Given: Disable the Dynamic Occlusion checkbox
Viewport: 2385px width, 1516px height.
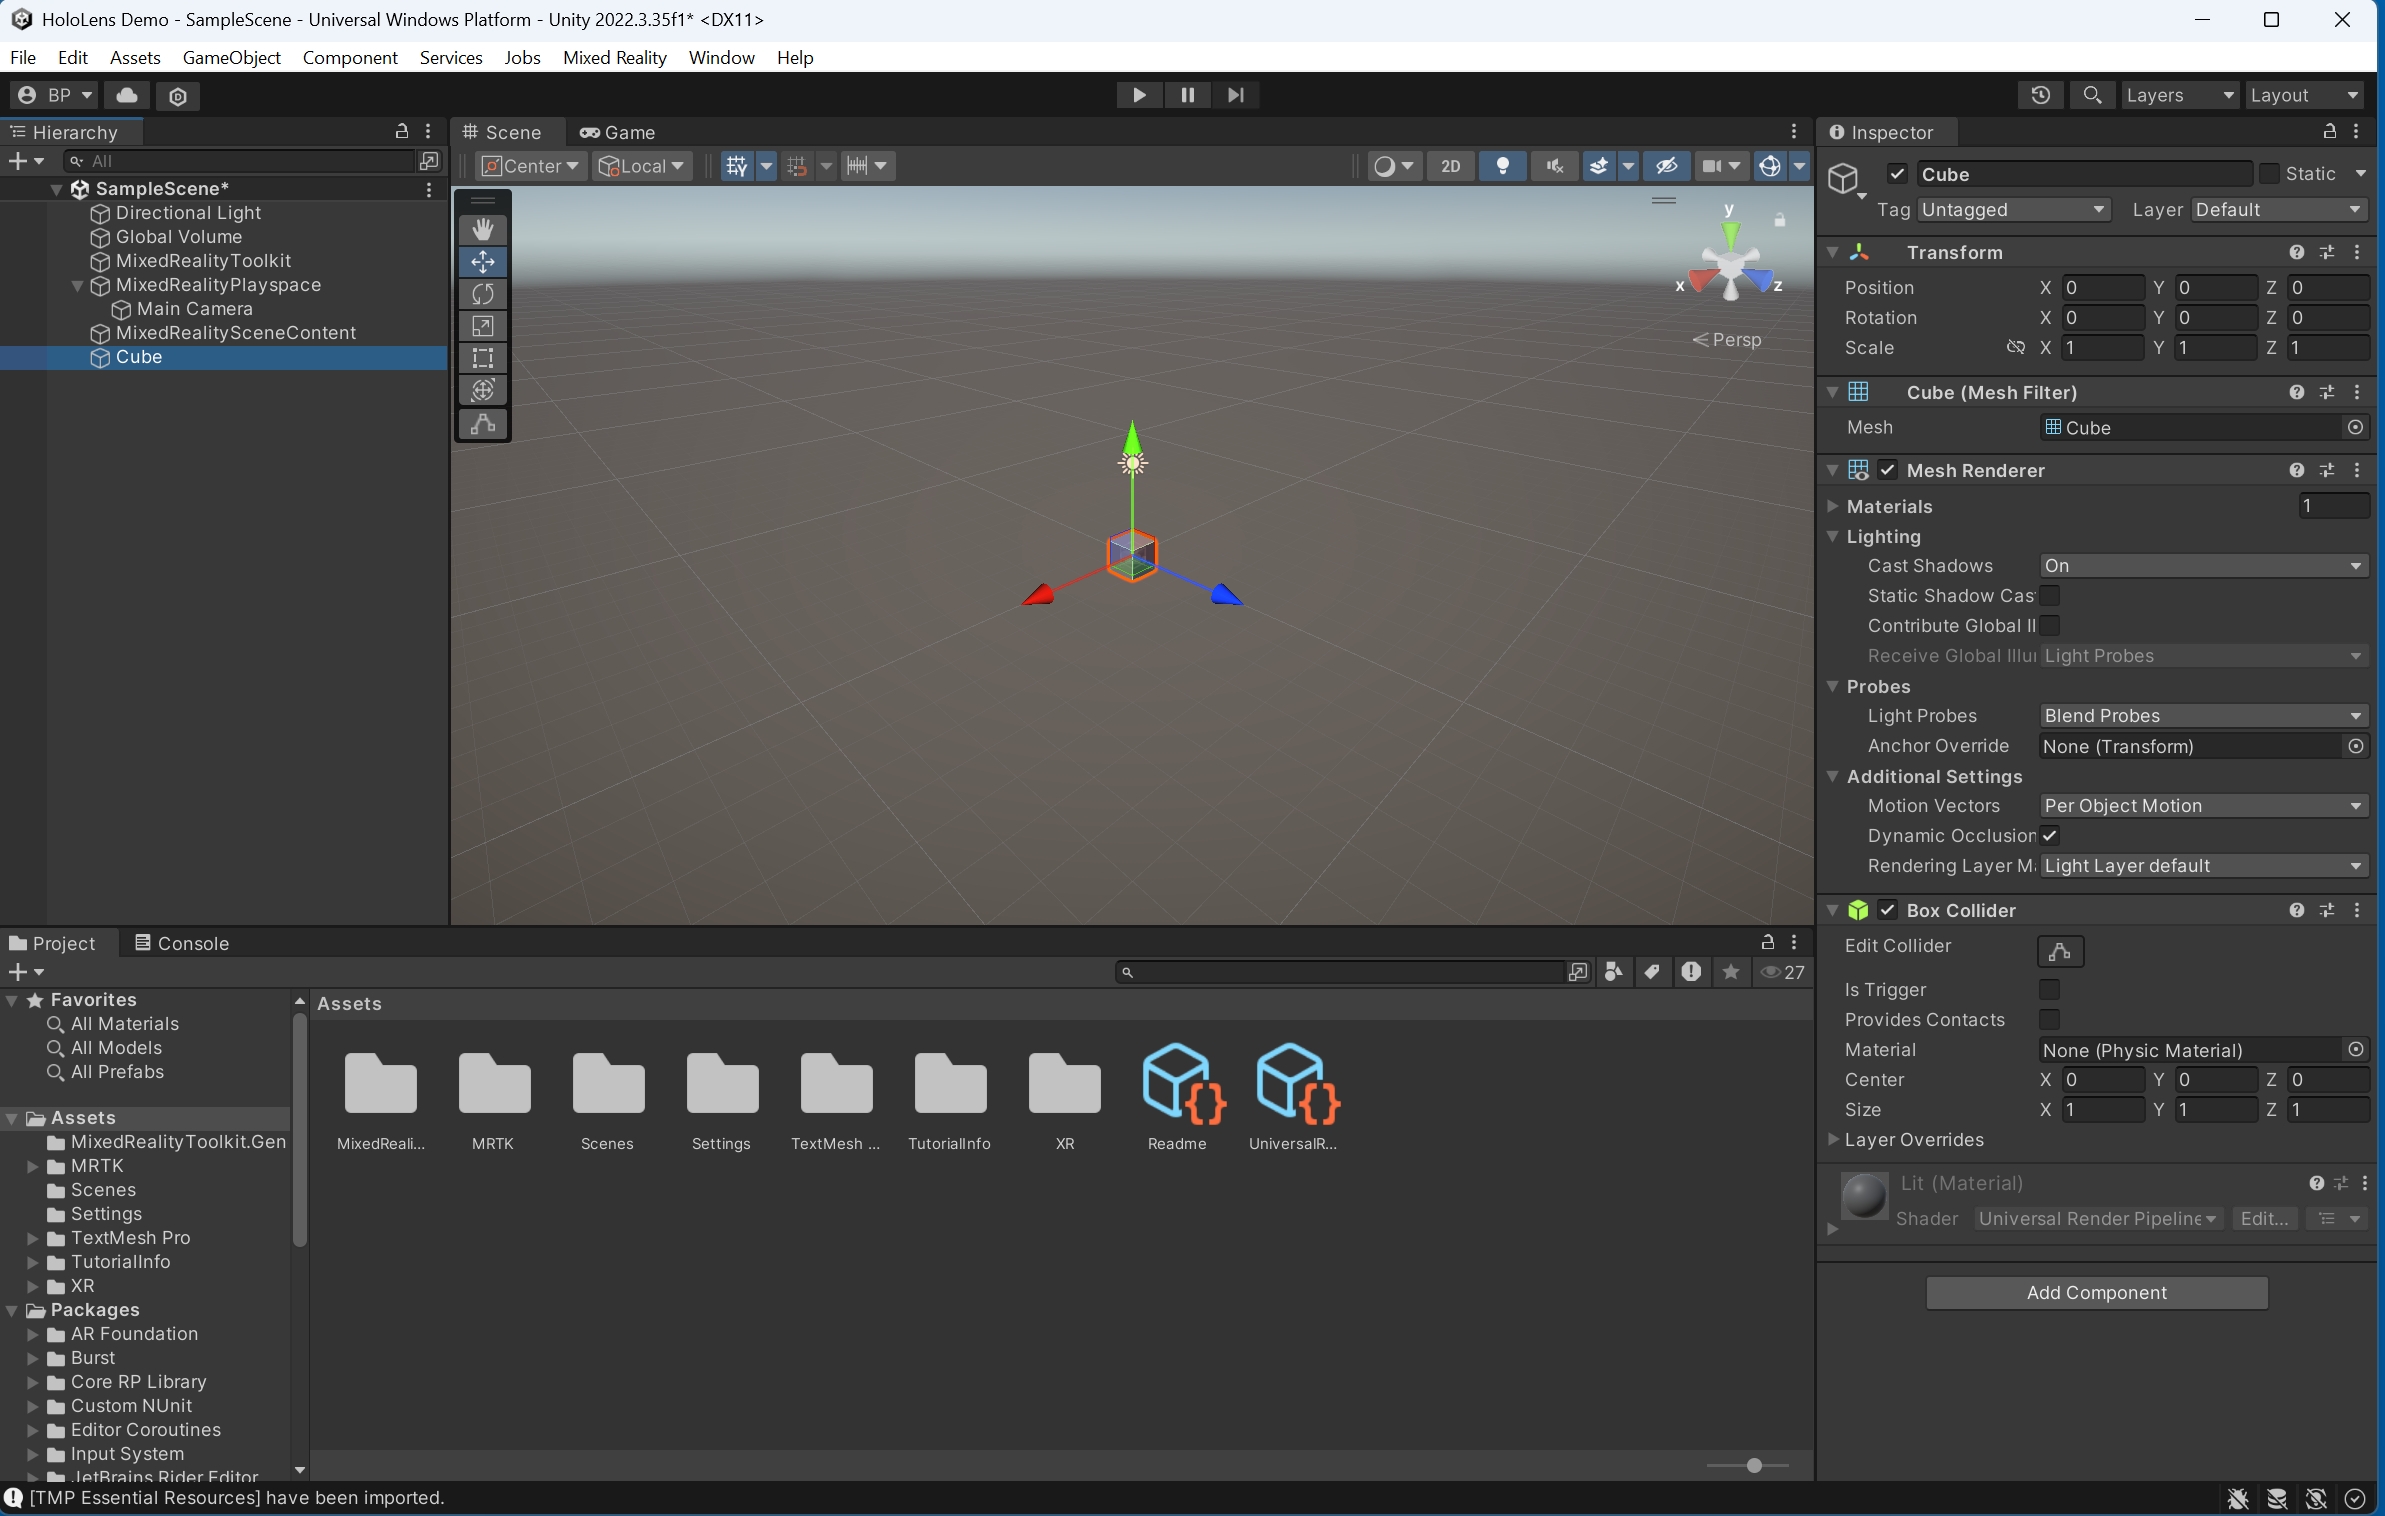Looking at the screenshot, I should click(x=2049, y=836).
